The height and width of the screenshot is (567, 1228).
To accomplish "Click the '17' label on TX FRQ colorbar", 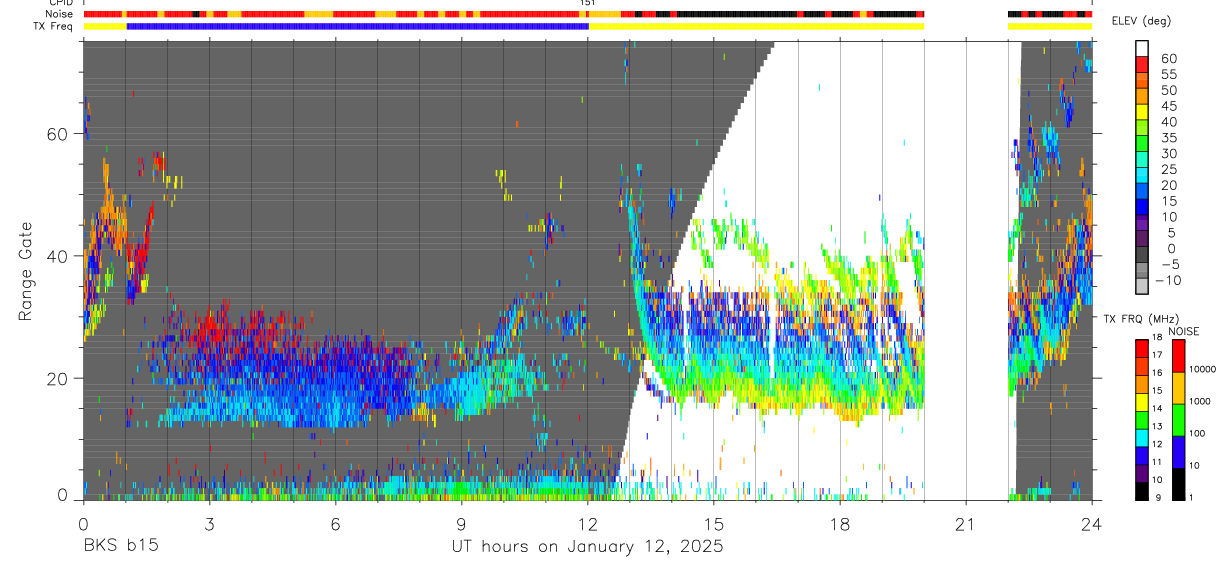I will coord(1157,355).
